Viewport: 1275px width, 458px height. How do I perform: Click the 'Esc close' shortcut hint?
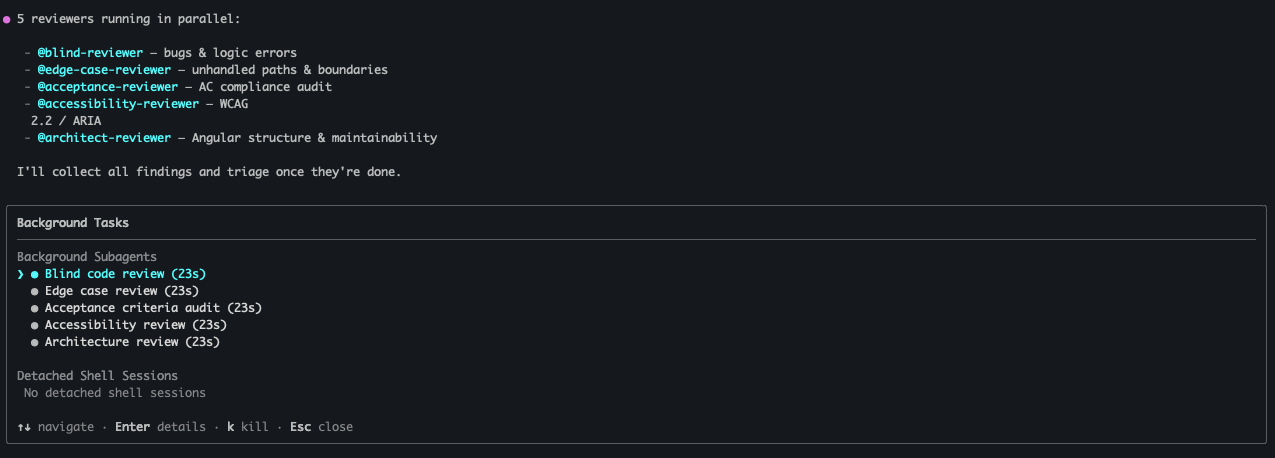pyautogui.click(x=321, y=427)
